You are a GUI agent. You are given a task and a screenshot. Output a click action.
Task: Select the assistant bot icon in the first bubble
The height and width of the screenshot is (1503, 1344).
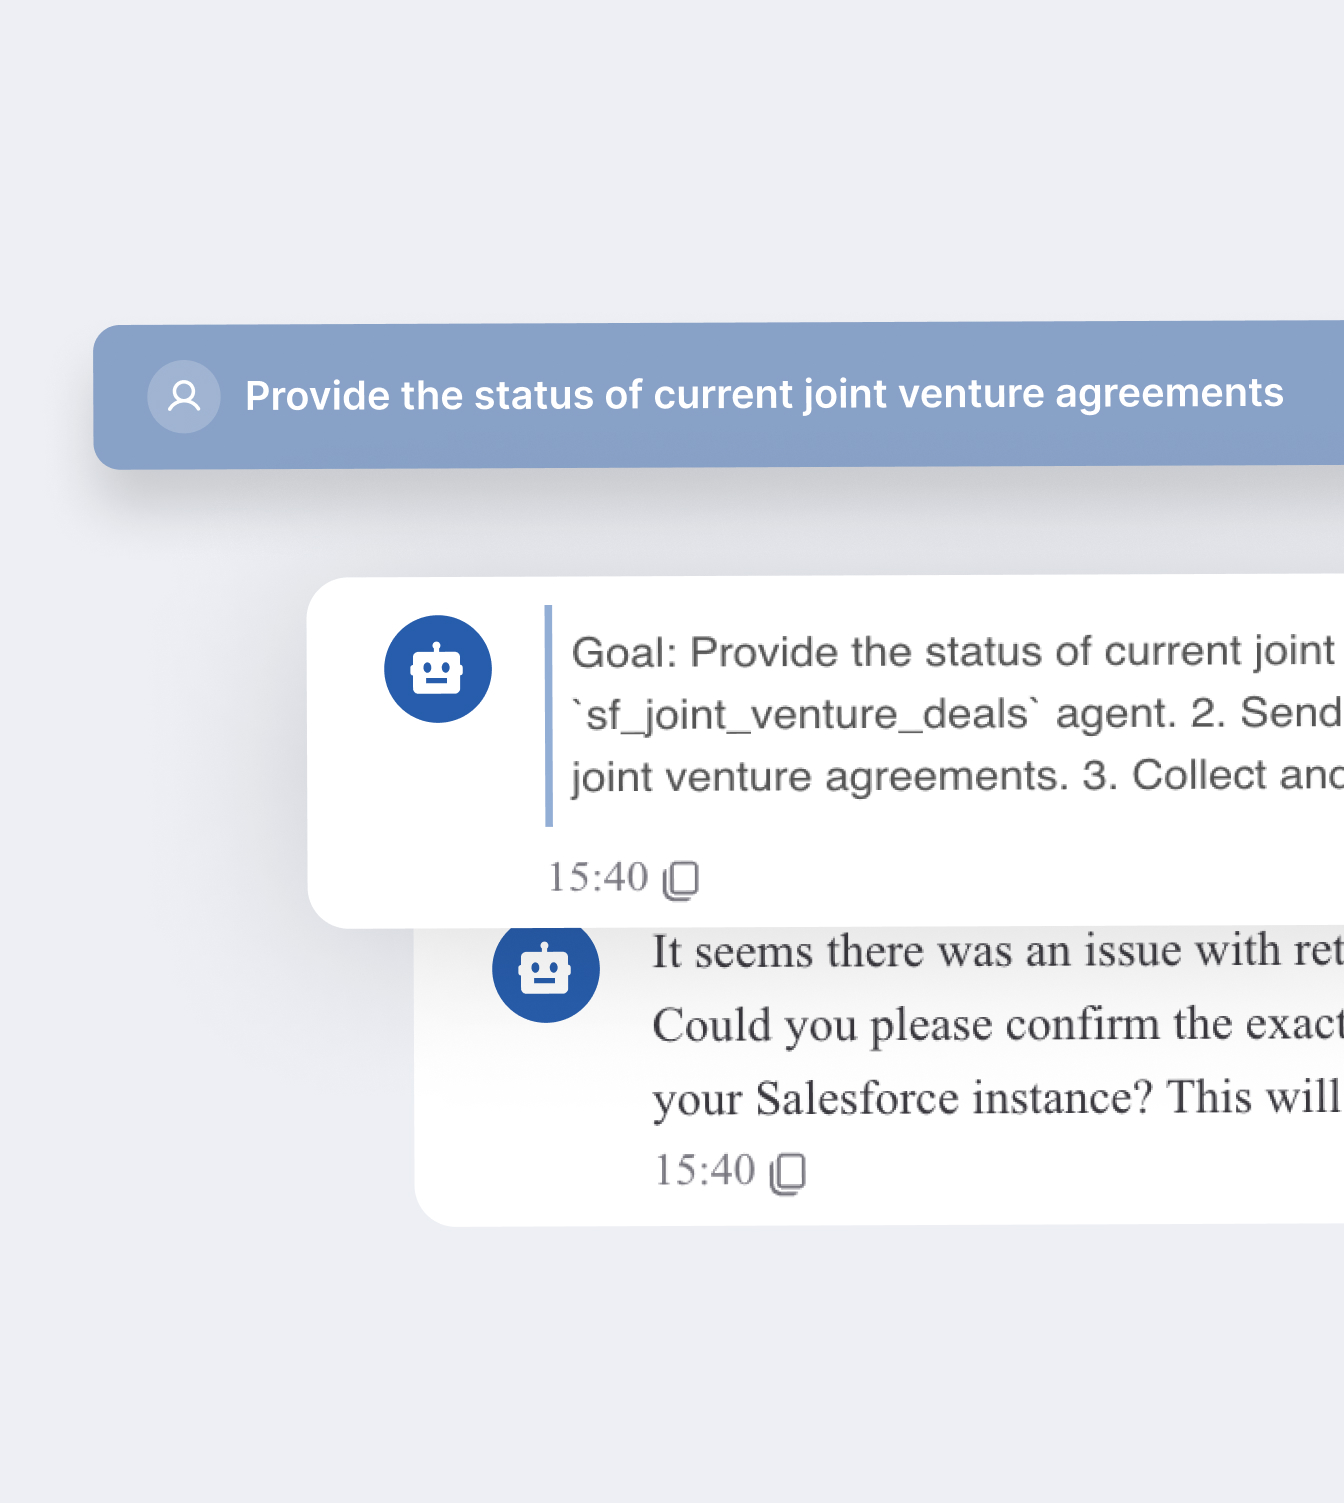438,668
